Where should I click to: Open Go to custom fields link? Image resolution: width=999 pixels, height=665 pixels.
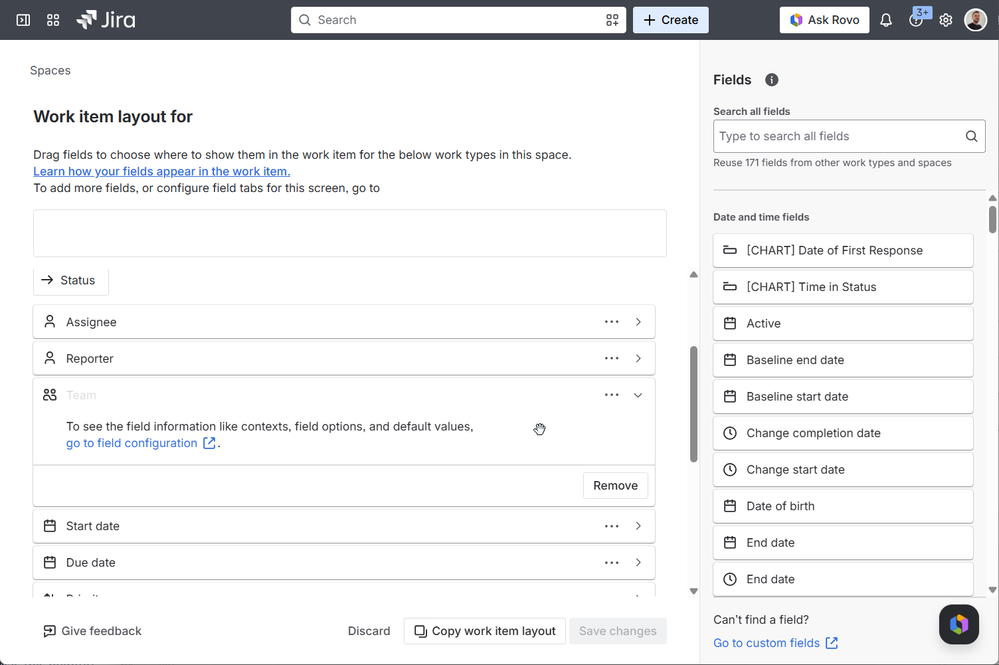click(775, 643)
